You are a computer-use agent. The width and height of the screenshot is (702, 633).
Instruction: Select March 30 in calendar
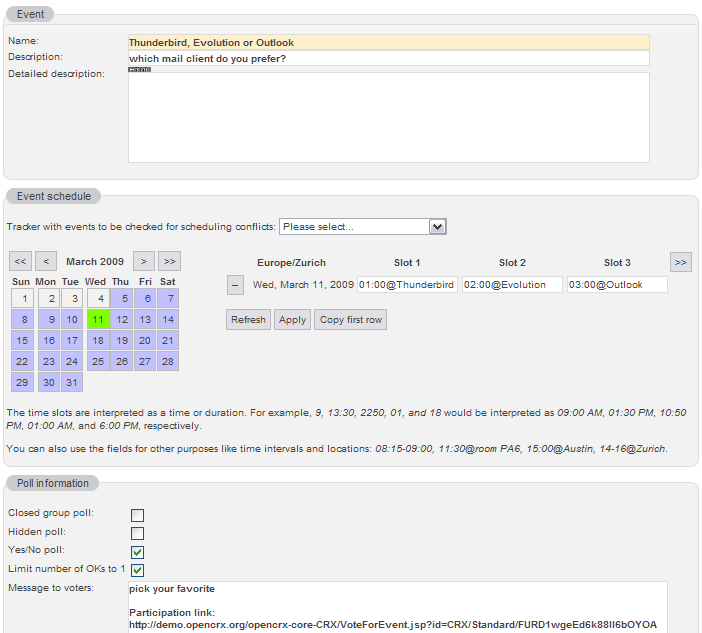(x=49, y=383)
